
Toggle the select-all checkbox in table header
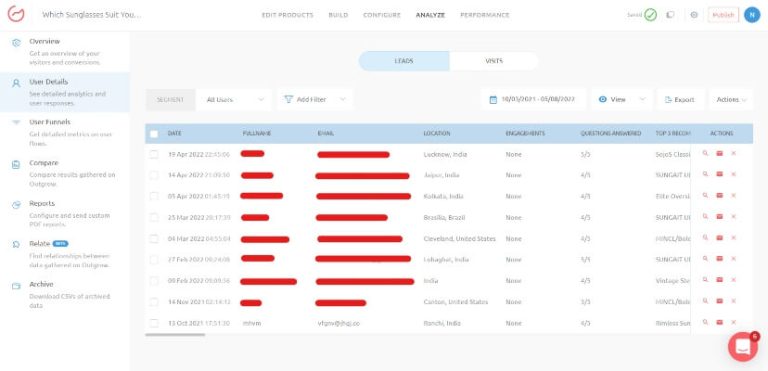click(x=154, y=134)
